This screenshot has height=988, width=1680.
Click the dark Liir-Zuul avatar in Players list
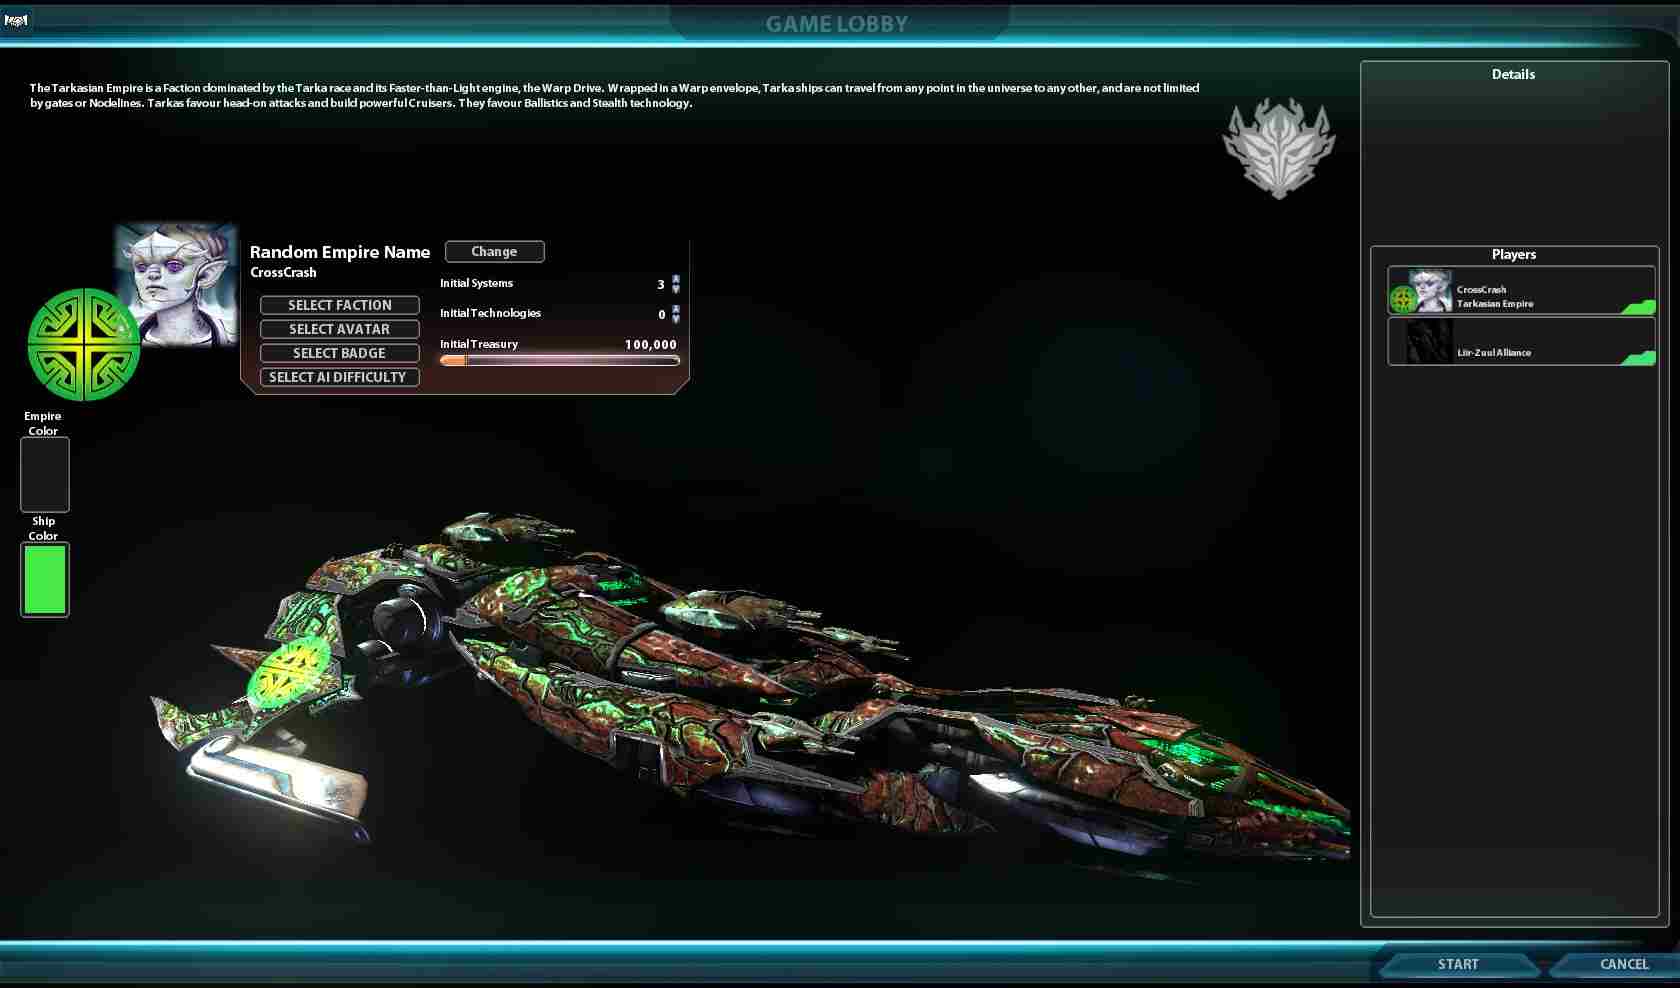[1428, 342]
